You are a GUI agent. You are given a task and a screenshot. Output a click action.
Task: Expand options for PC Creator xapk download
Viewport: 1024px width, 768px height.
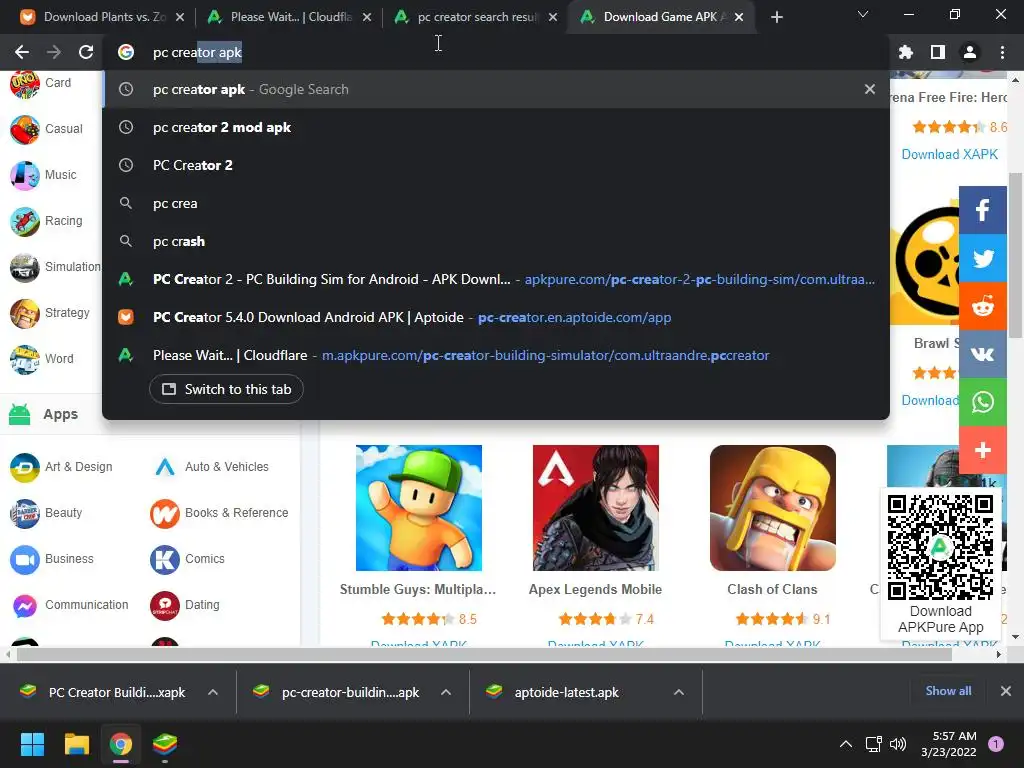(213, 692)
